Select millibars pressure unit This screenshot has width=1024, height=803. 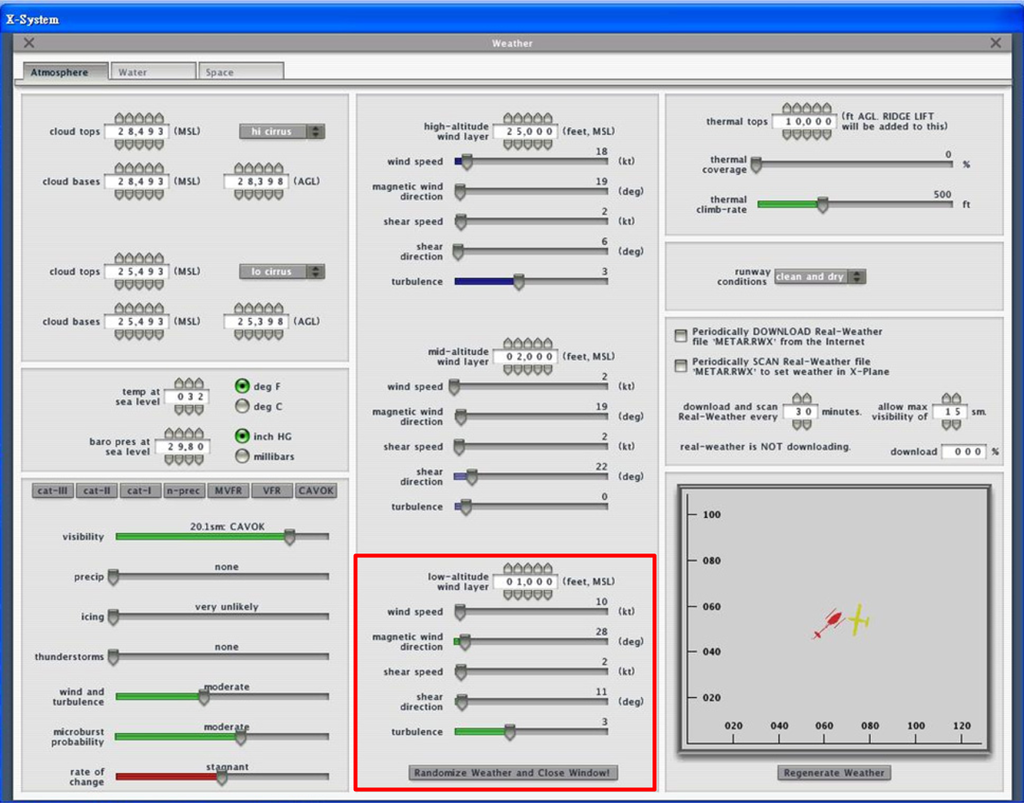242,456
